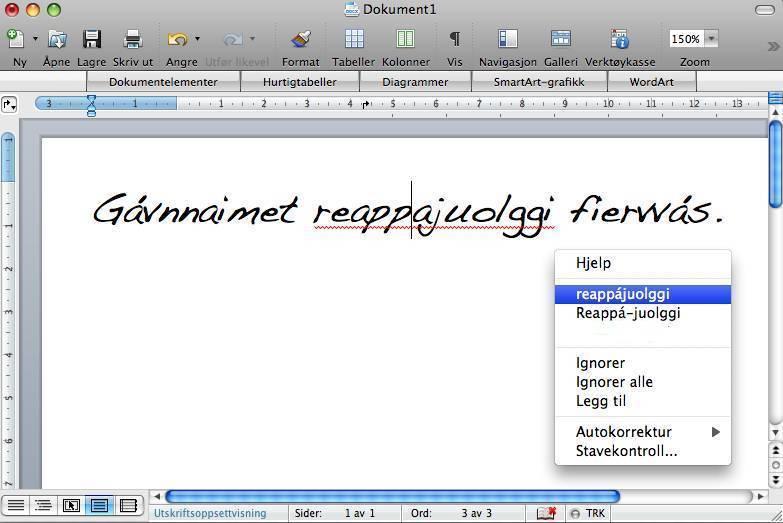
Task: Click horizontal scrollbar right arrow
Action: tap(761, 497)
